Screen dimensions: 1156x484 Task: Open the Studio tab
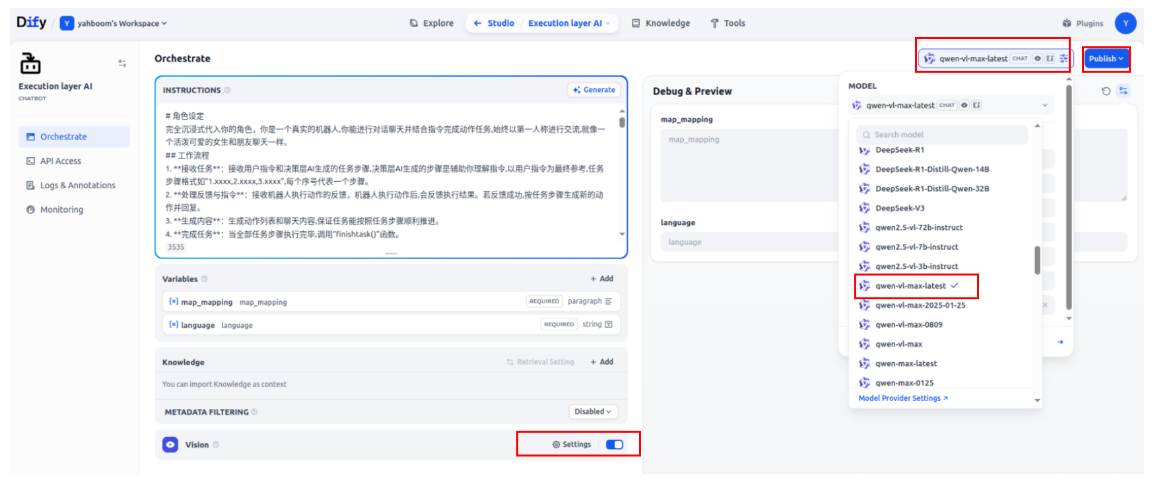(494, 23)
